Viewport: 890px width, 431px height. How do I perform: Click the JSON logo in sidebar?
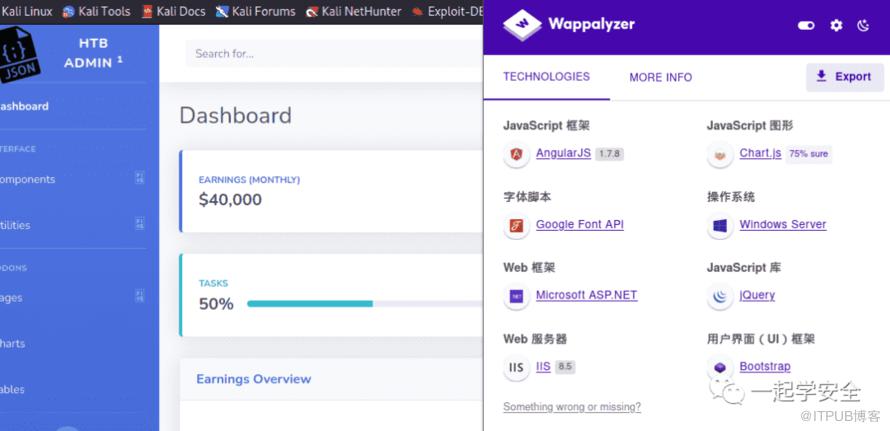pyautogui.click(x=19, y=53)
